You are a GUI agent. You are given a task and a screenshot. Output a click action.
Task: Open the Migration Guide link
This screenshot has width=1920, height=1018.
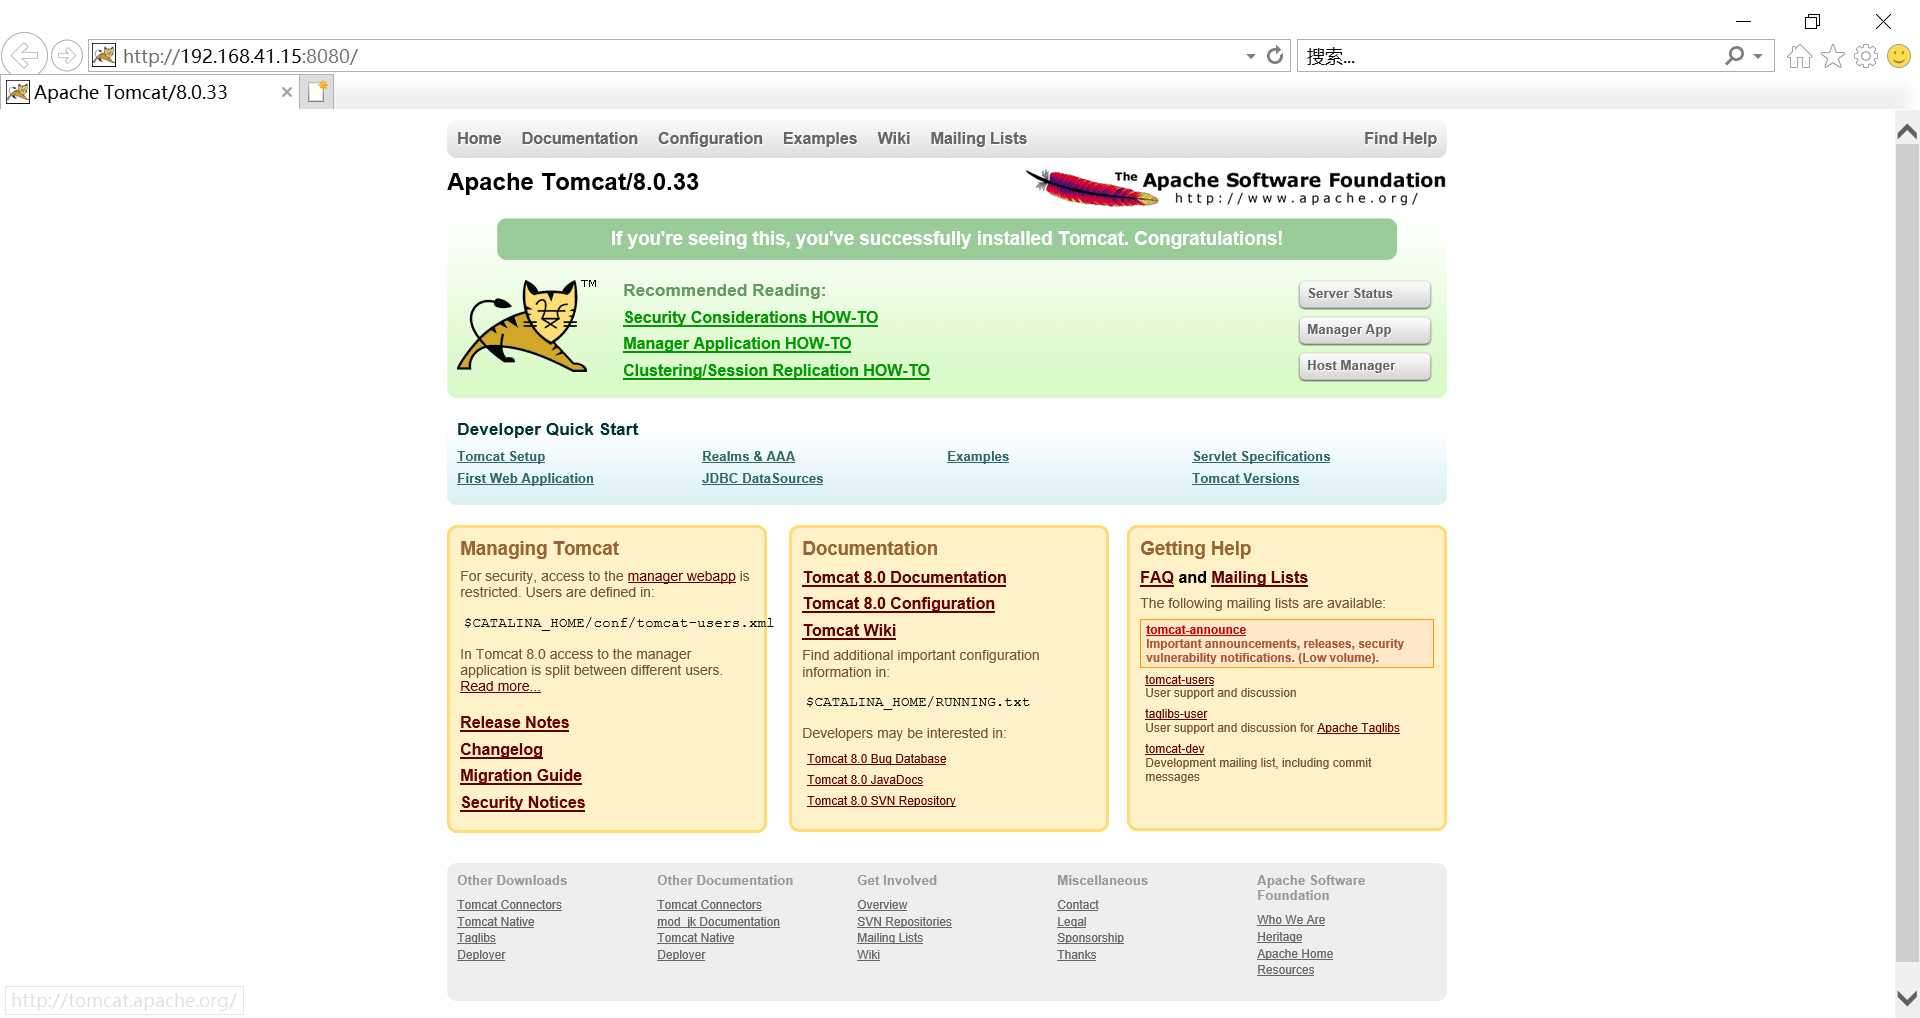[520, 775]
